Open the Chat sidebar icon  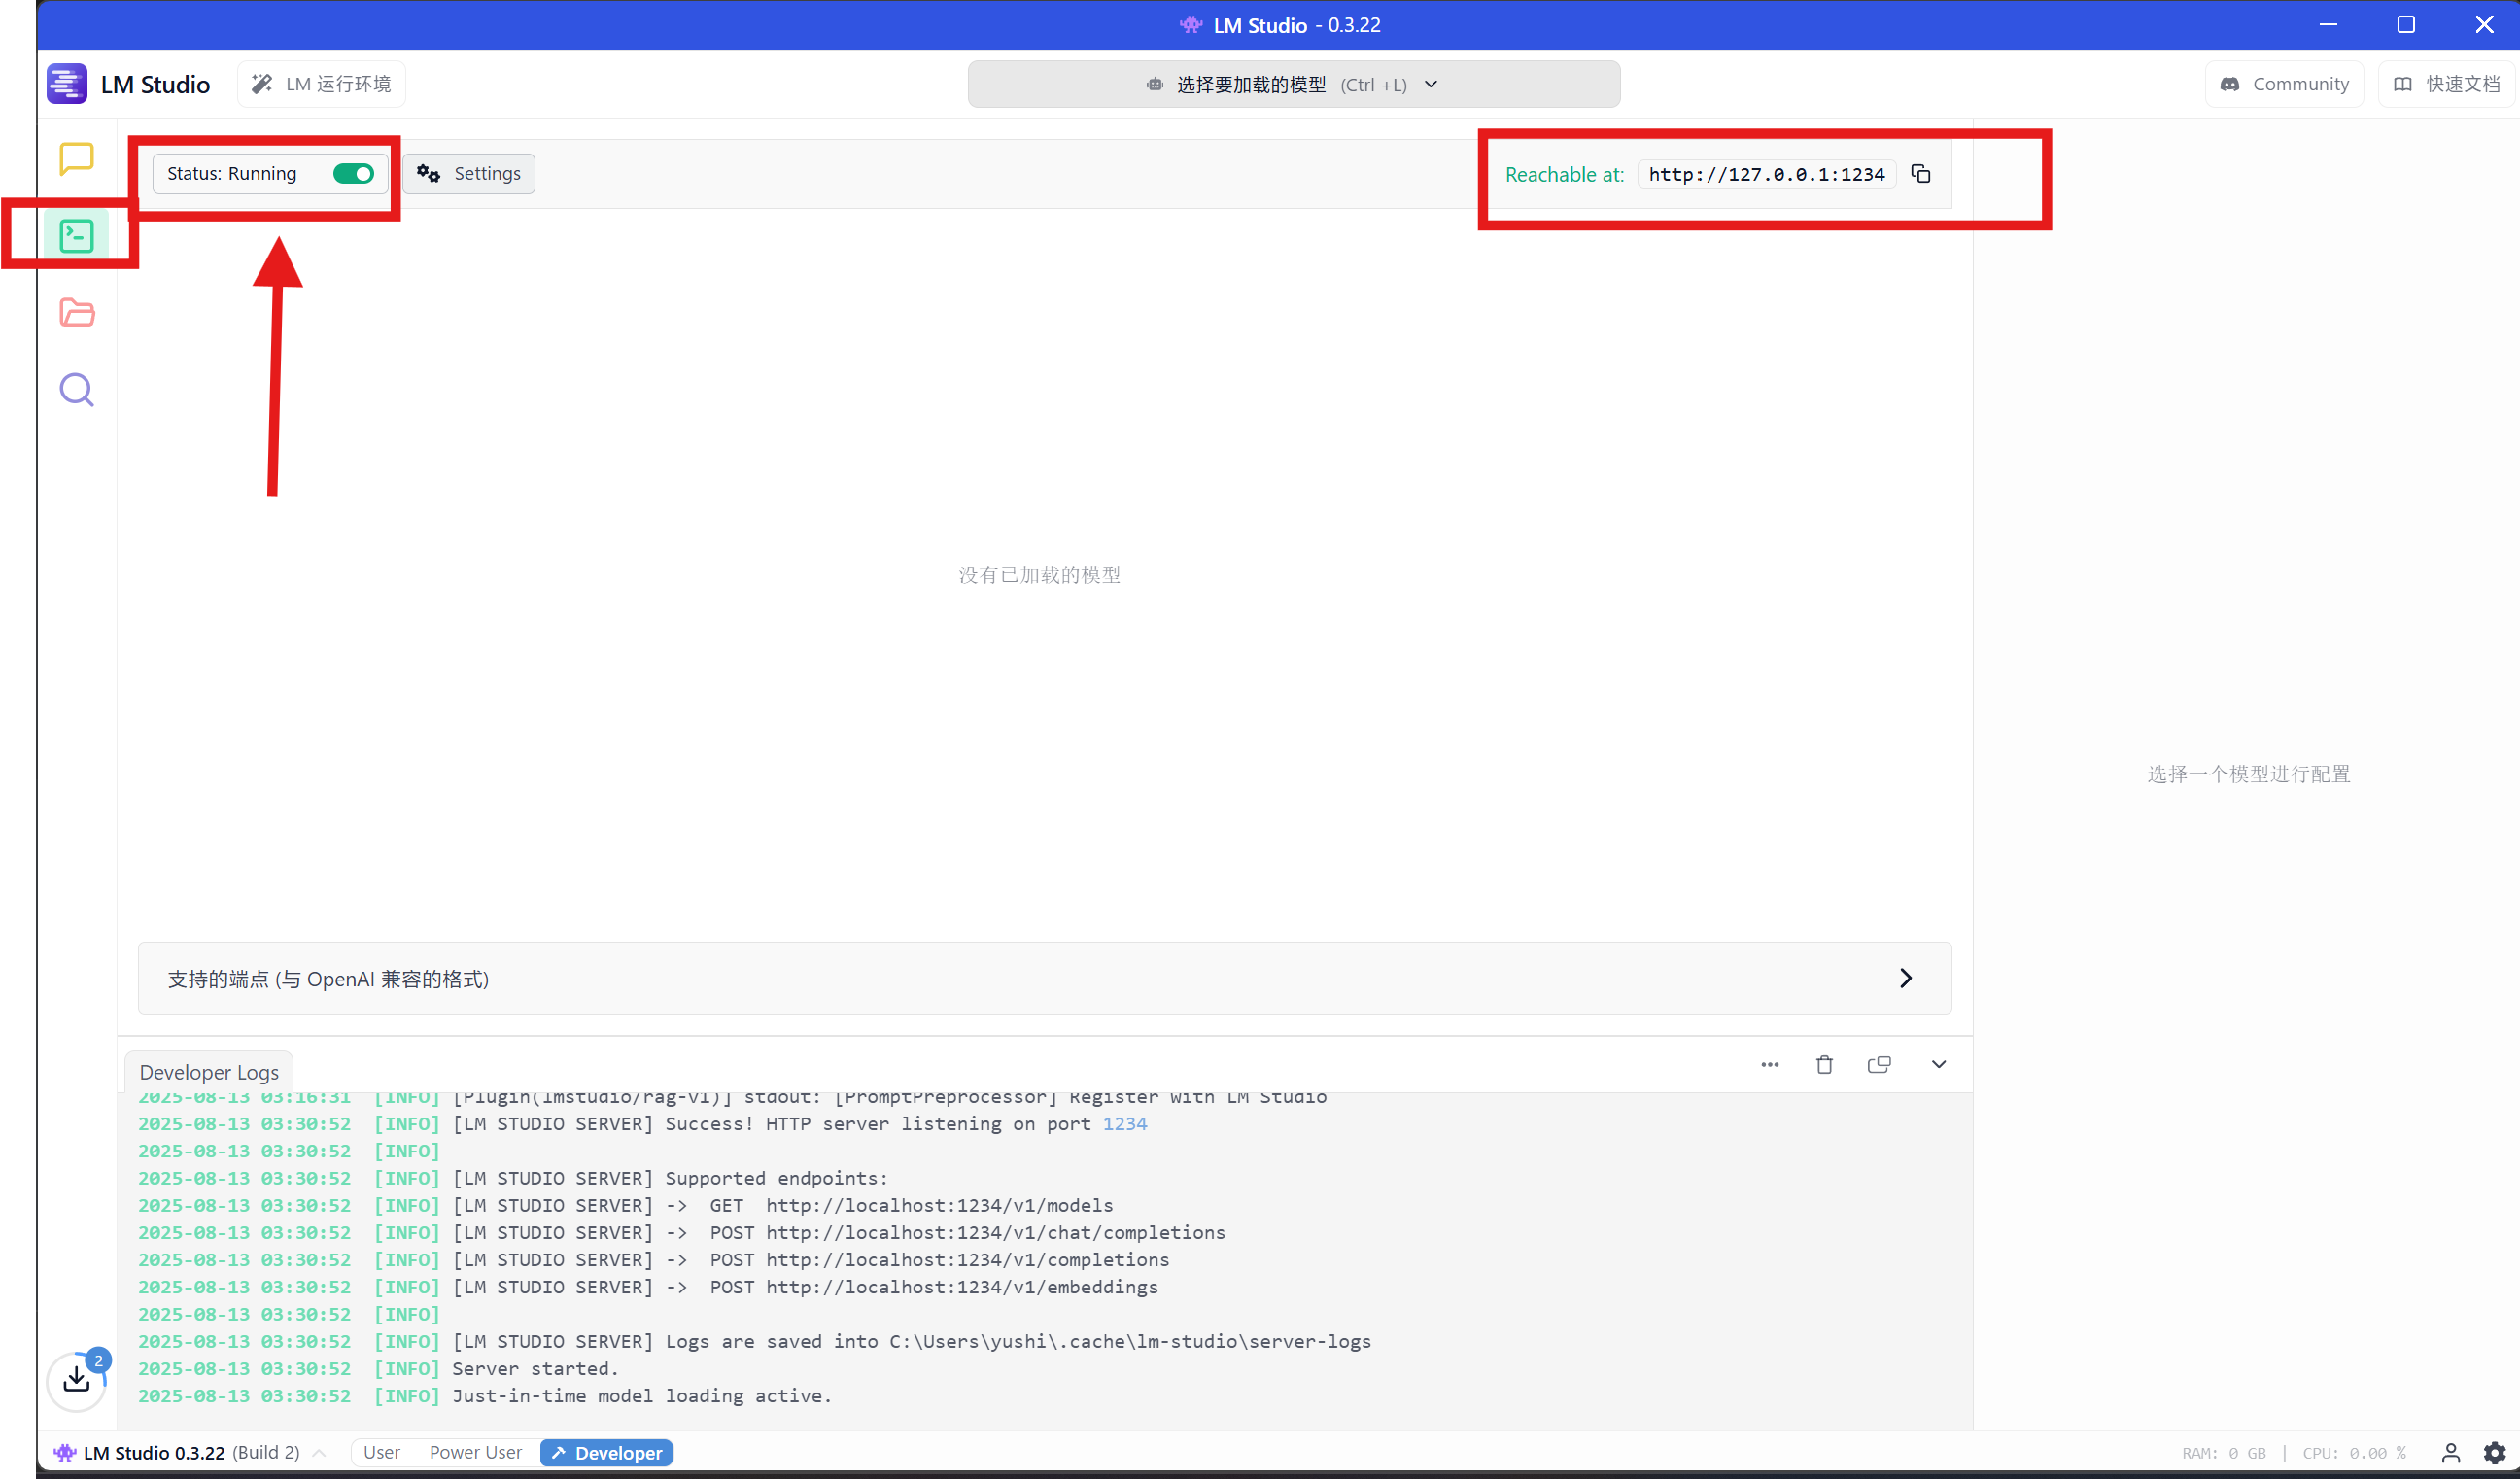tap(76, 159)
